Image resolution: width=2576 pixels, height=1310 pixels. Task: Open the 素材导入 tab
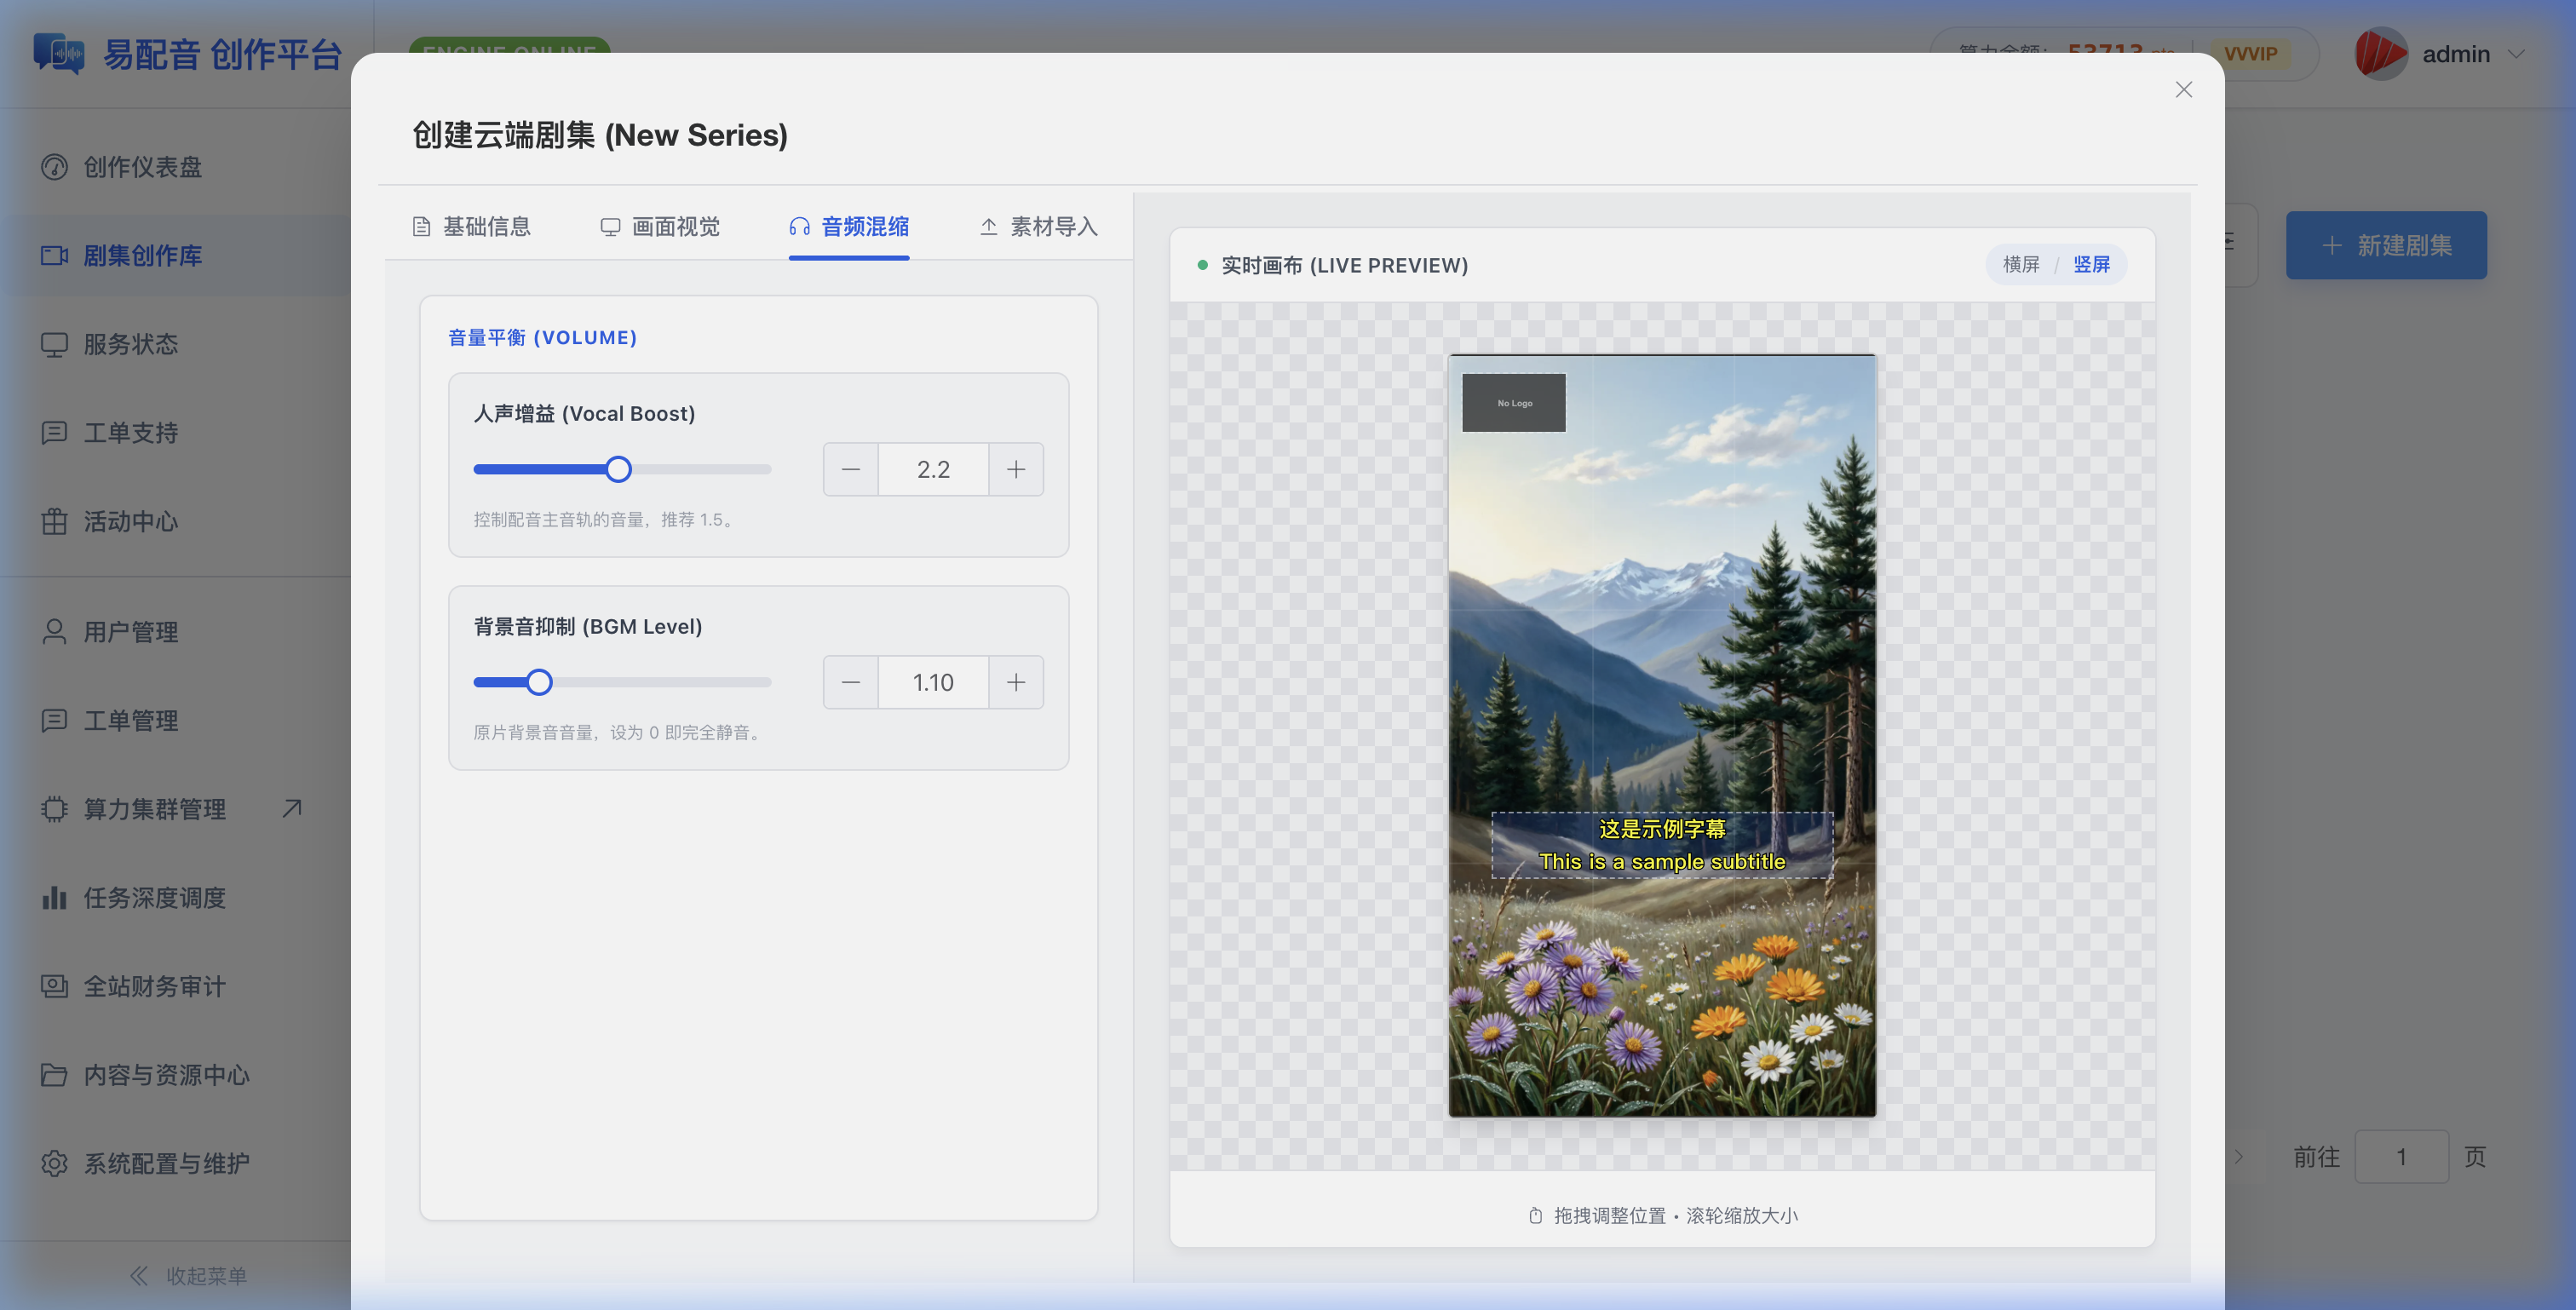tap(1038, 227)
